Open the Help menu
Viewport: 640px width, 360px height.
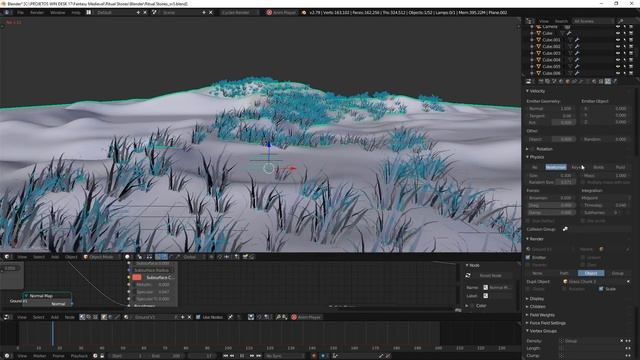[76, 13]
